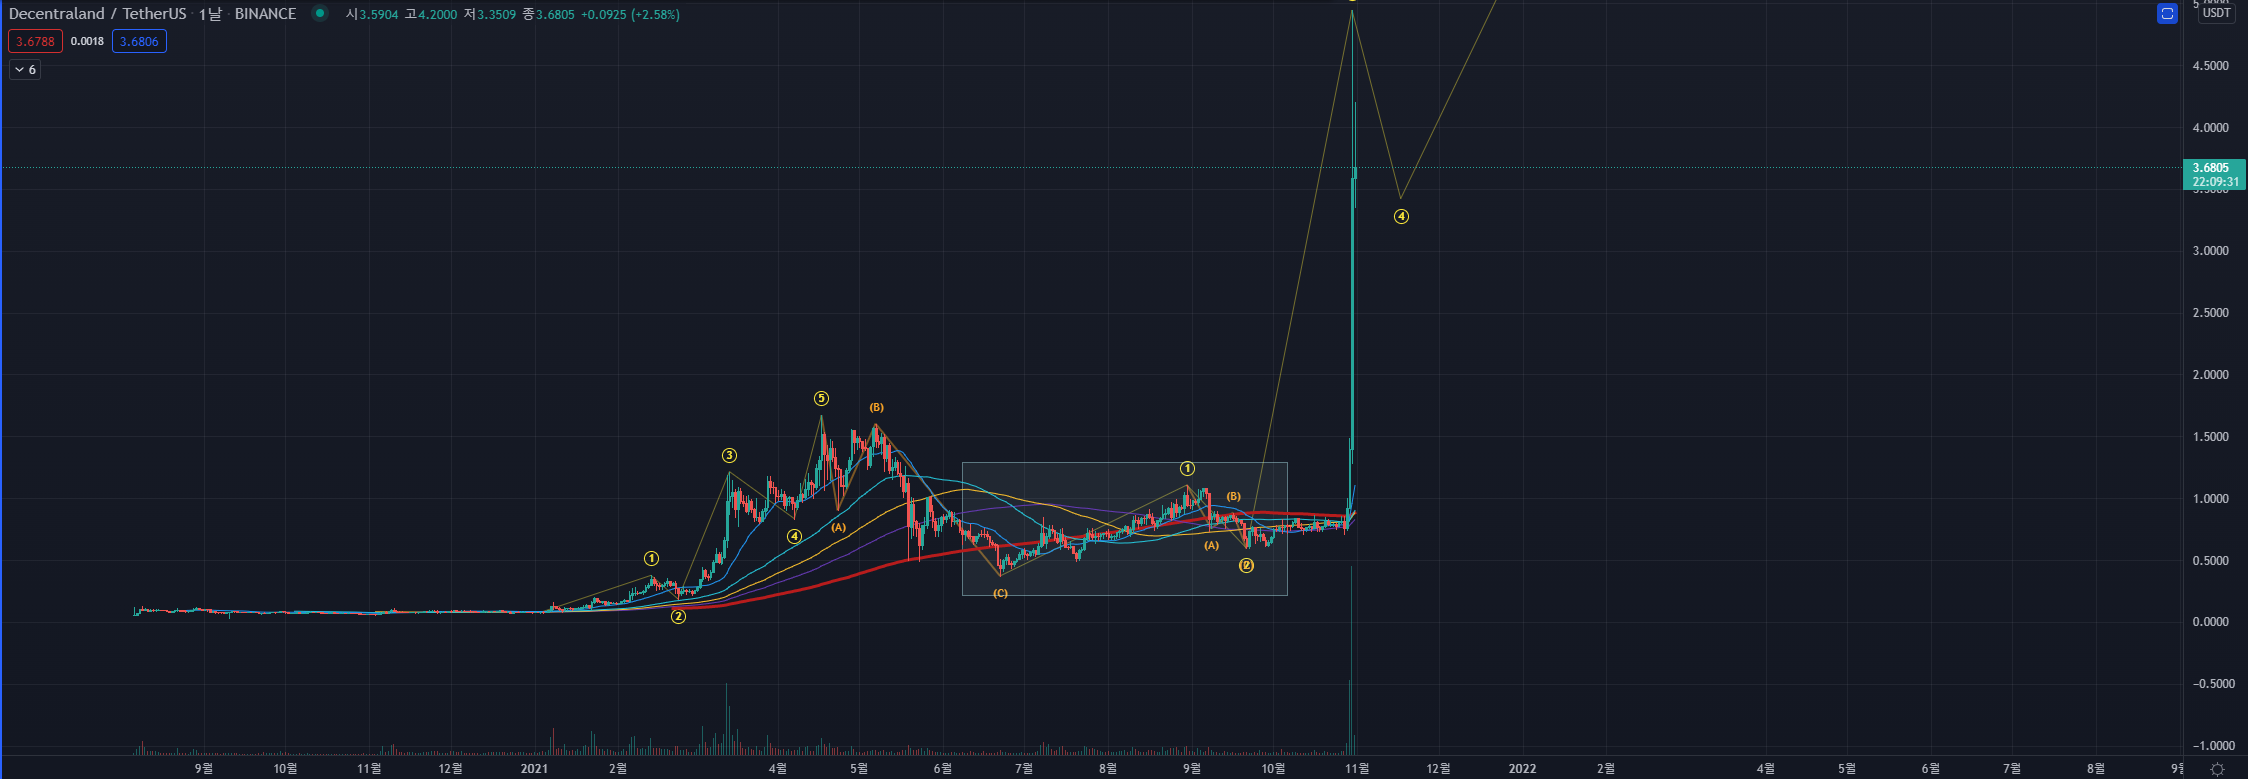This screenshot has height=779, width=2248.
Task: Click the 4.0000 price axis label
Action: click(x=2210, y=128)
